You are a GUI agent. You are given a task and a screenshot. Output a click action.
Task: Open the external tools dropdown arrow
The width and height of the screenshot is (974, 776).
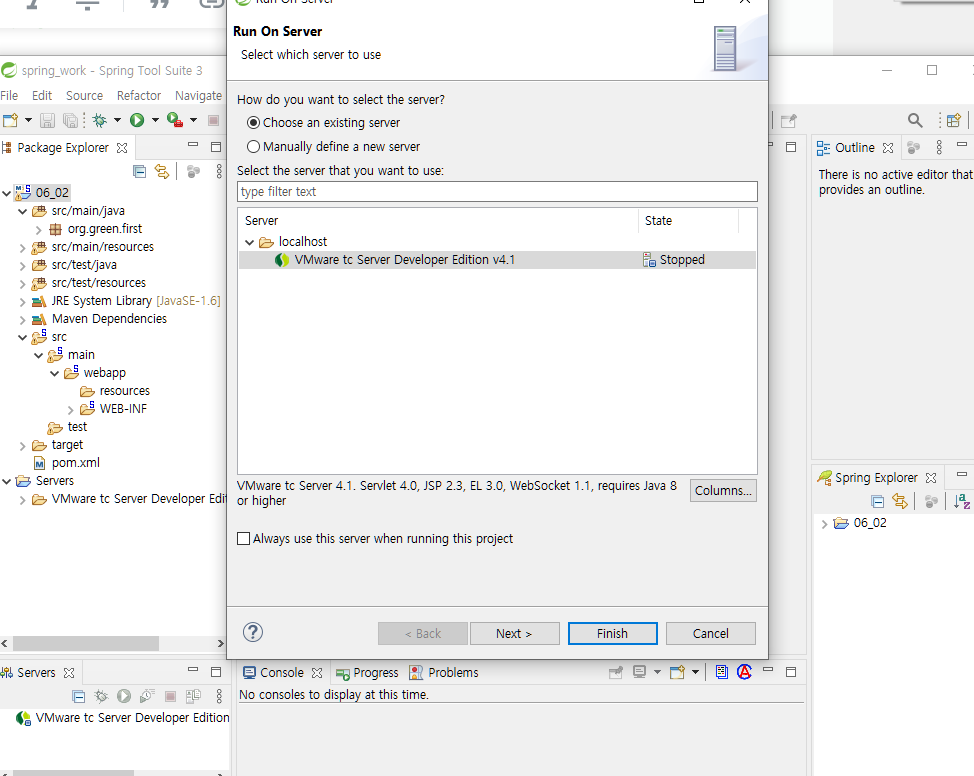coord(193,120)
